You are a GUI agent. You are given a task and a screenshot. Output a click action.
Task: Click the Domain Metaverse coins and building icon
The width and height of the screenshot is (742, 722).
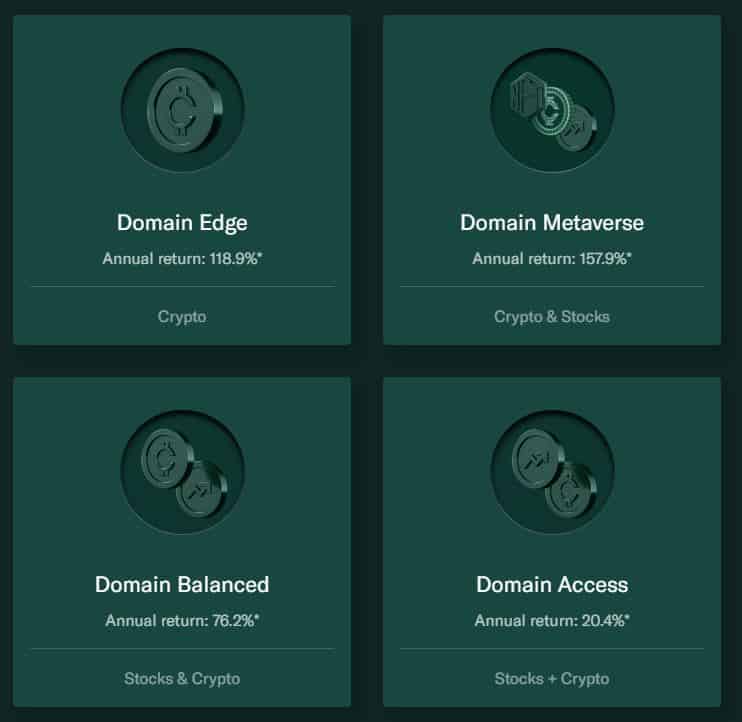click(552, 109)
